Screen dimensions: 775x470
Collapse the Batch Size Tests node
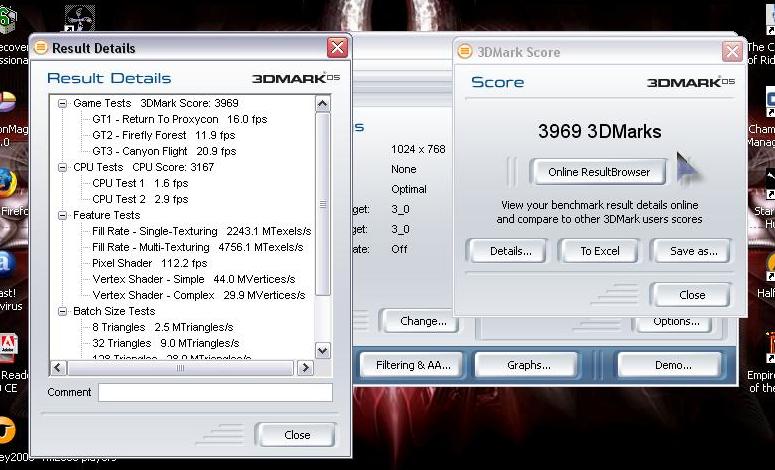click(63, 311)
